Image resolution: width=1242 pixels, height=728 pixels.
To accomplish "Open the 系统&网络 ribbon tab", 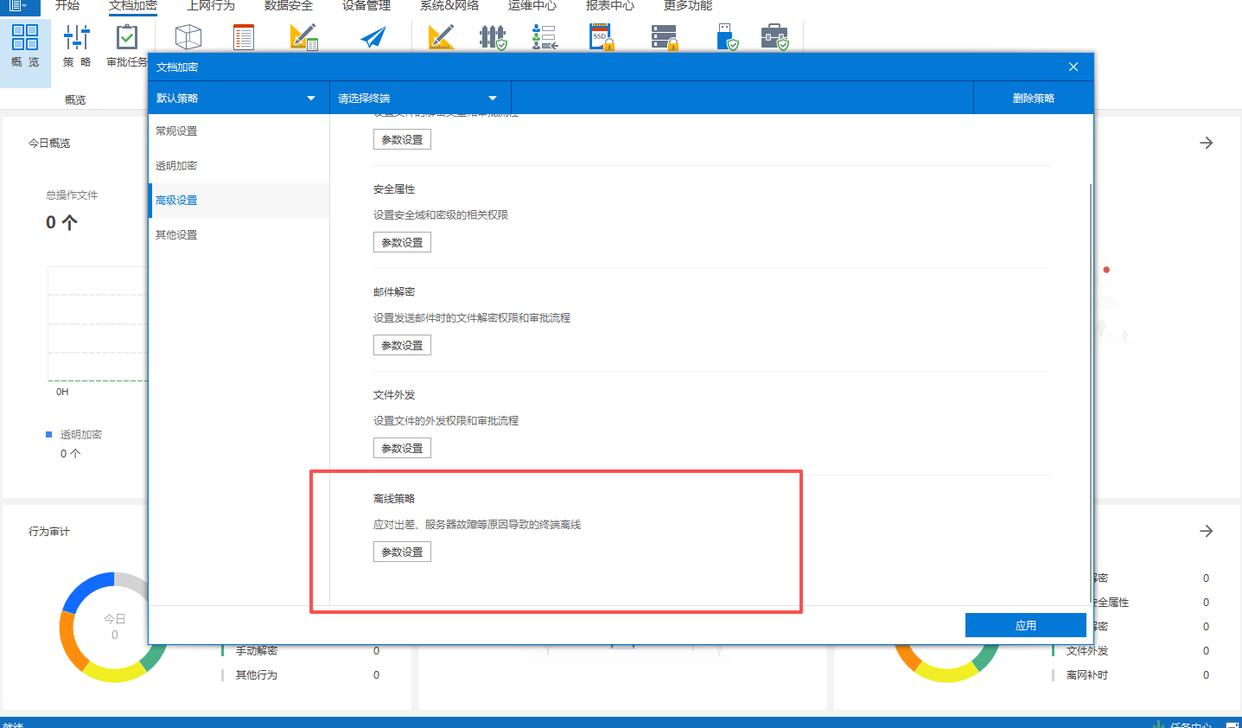I will click(449, 6).
